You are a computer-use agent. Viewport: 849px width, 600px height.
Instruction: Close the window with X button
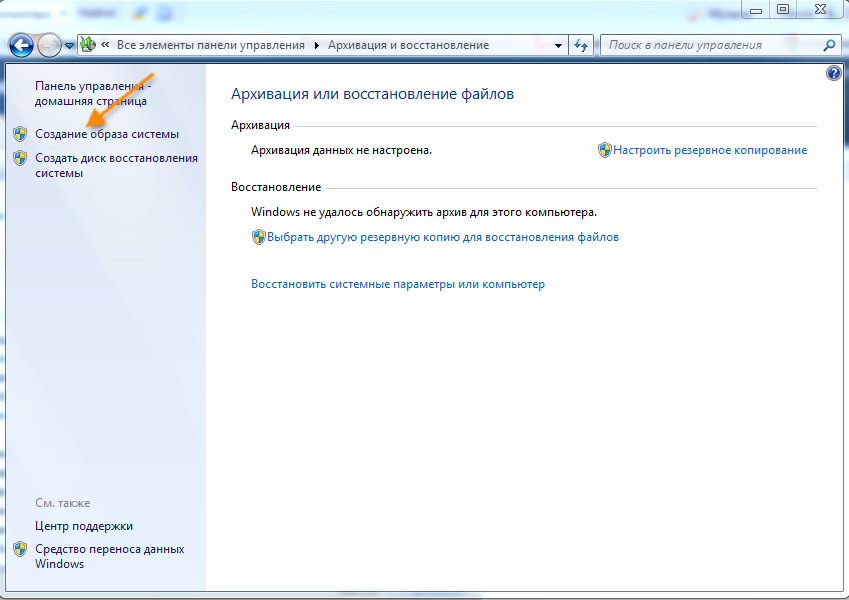820,10
